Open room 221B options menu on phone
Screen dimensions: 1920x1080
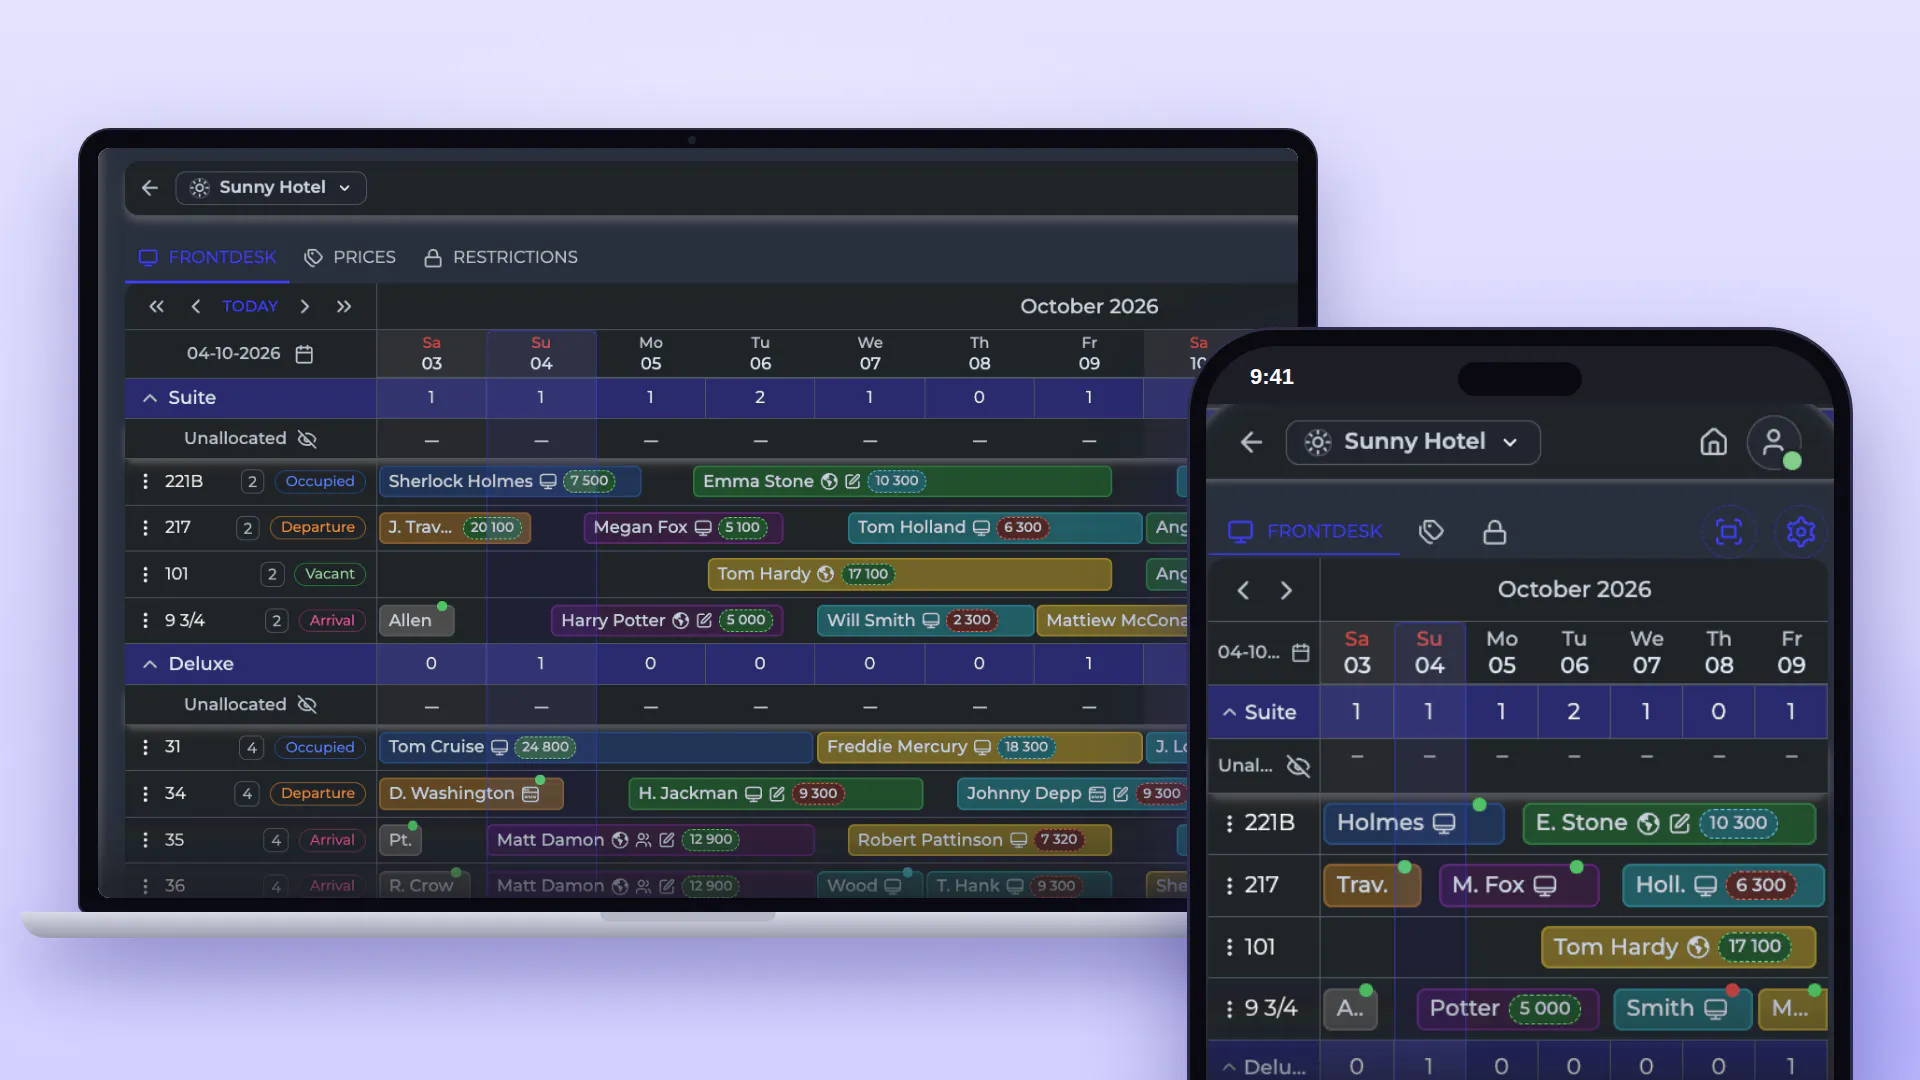[x=1229, y=824]
